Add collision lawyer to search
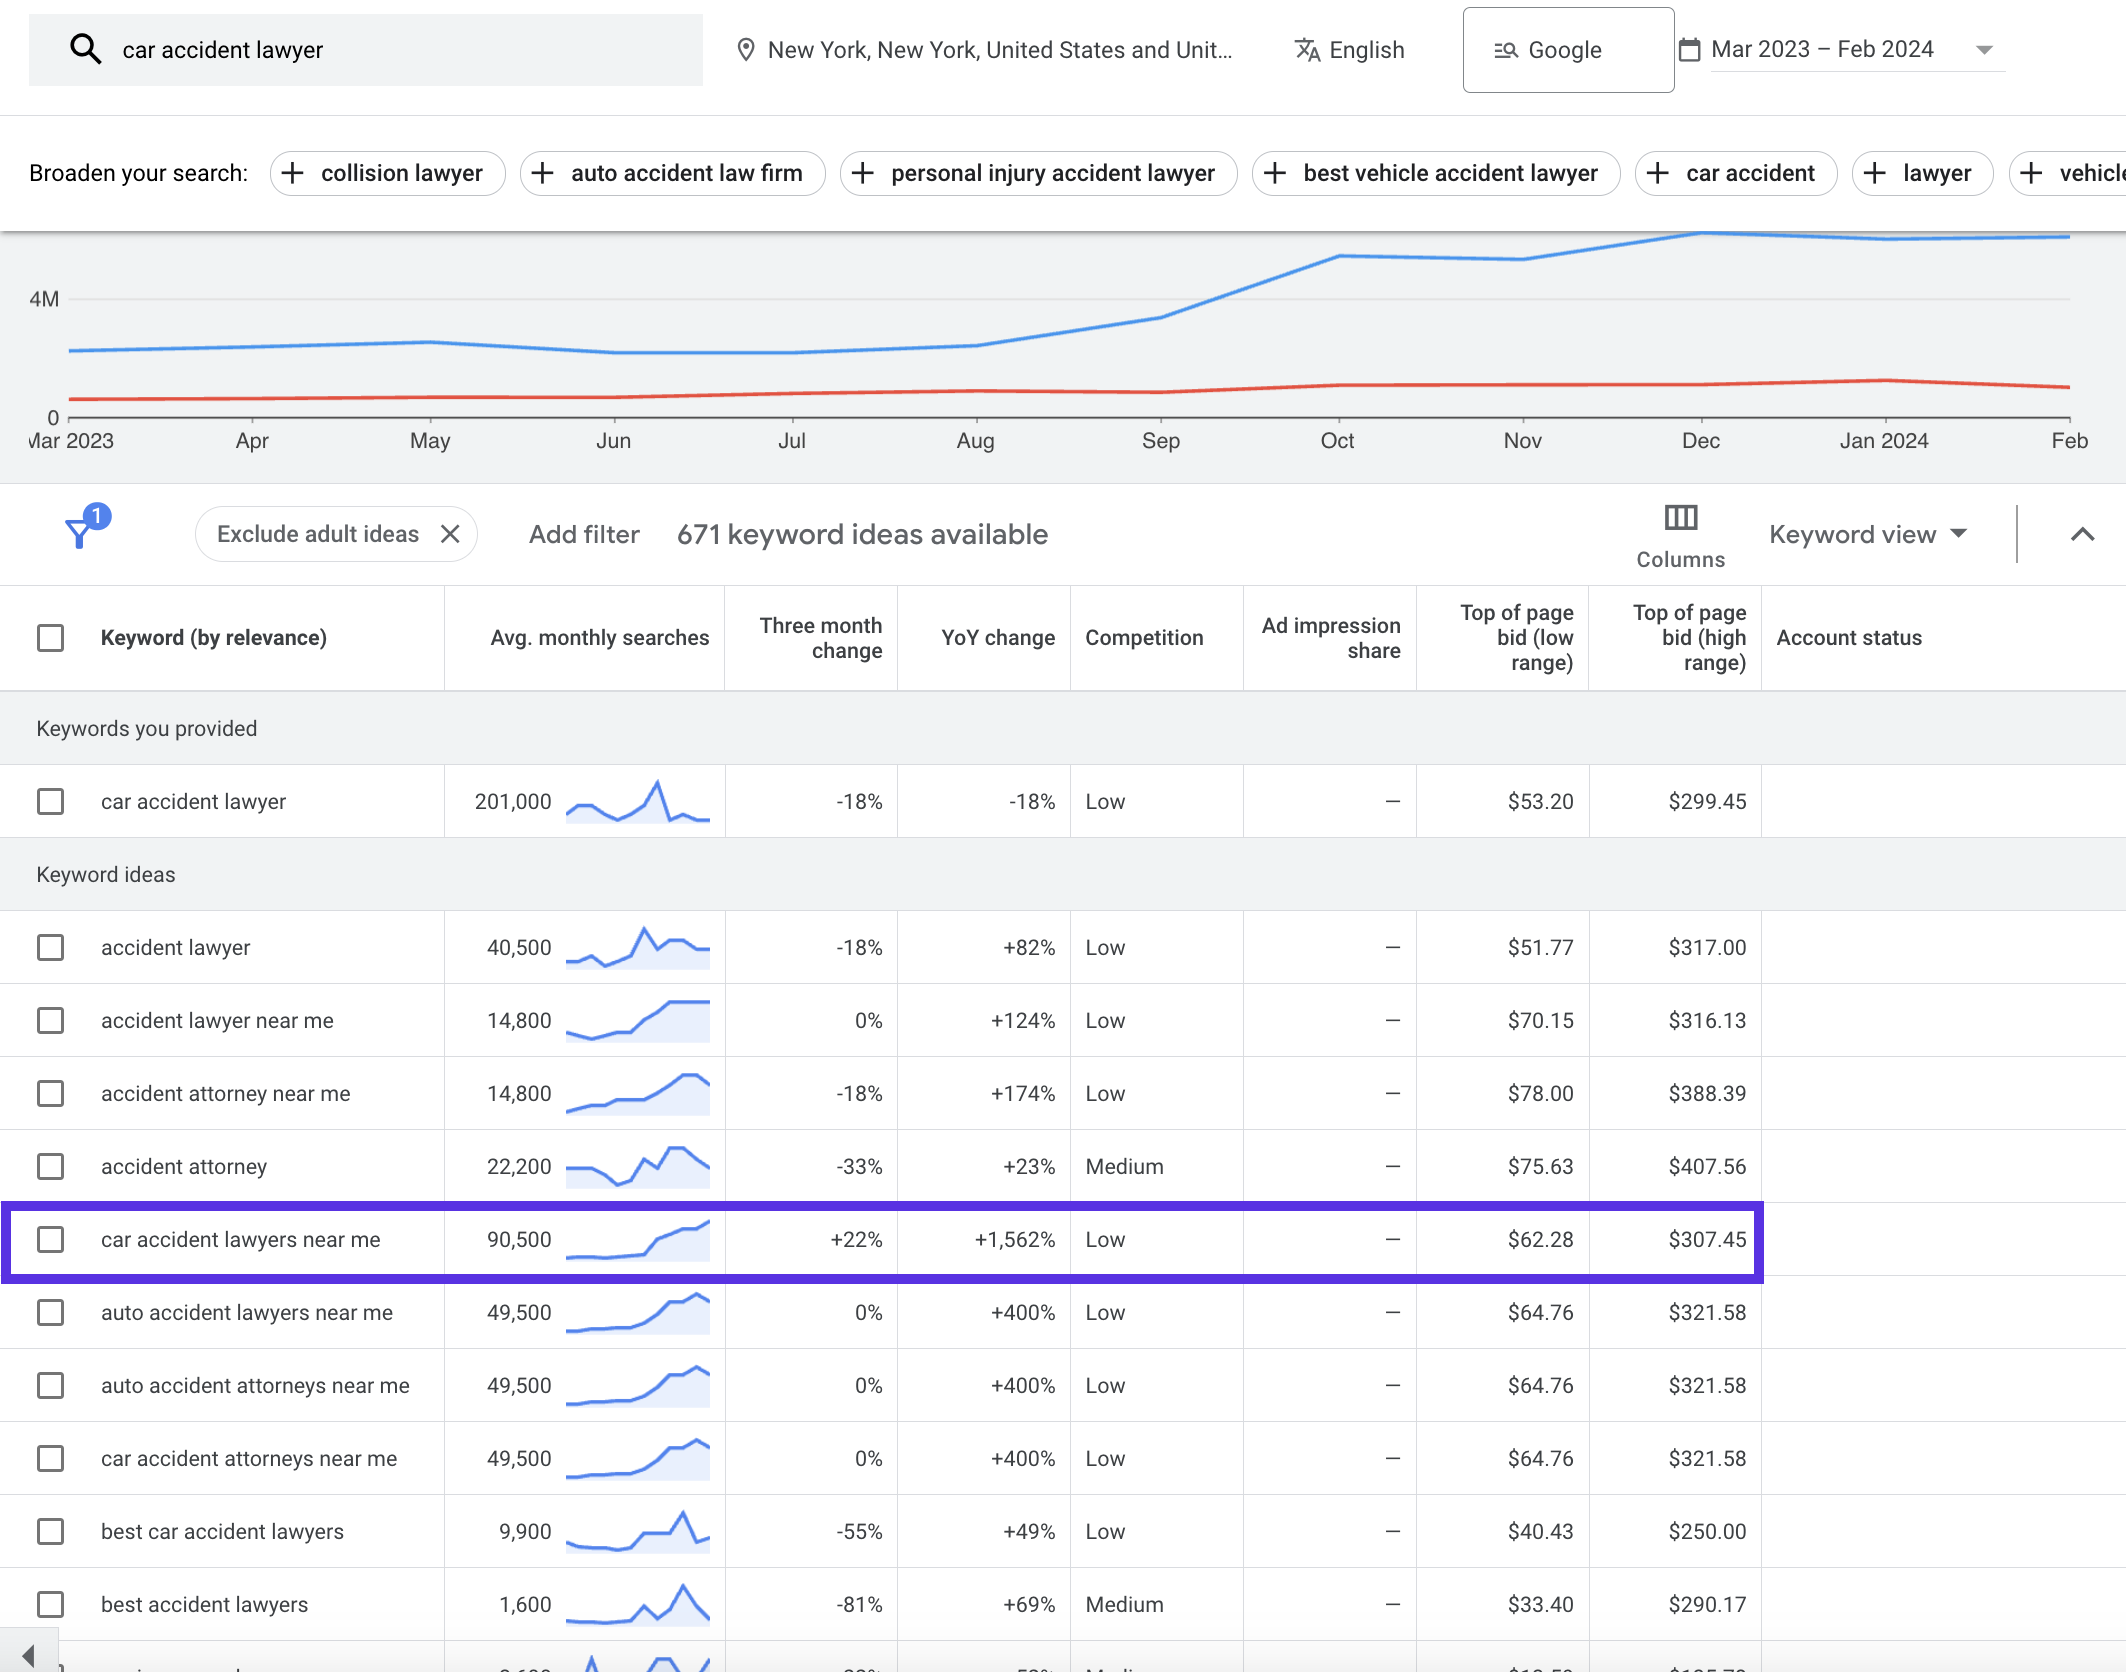 388,173
